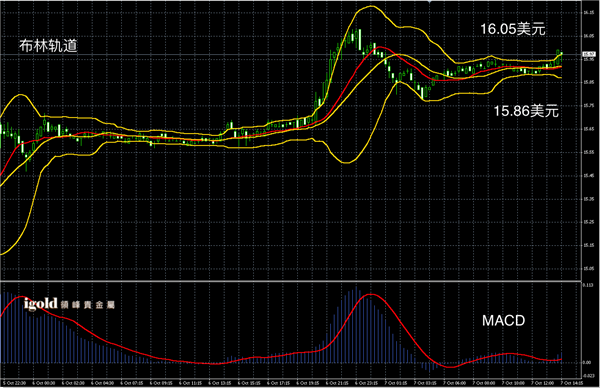Image resolution: width=600 pixels, height=388 pixels.
Task: Click the 0.00 MACD zero level label
Action: coord(587,362)
